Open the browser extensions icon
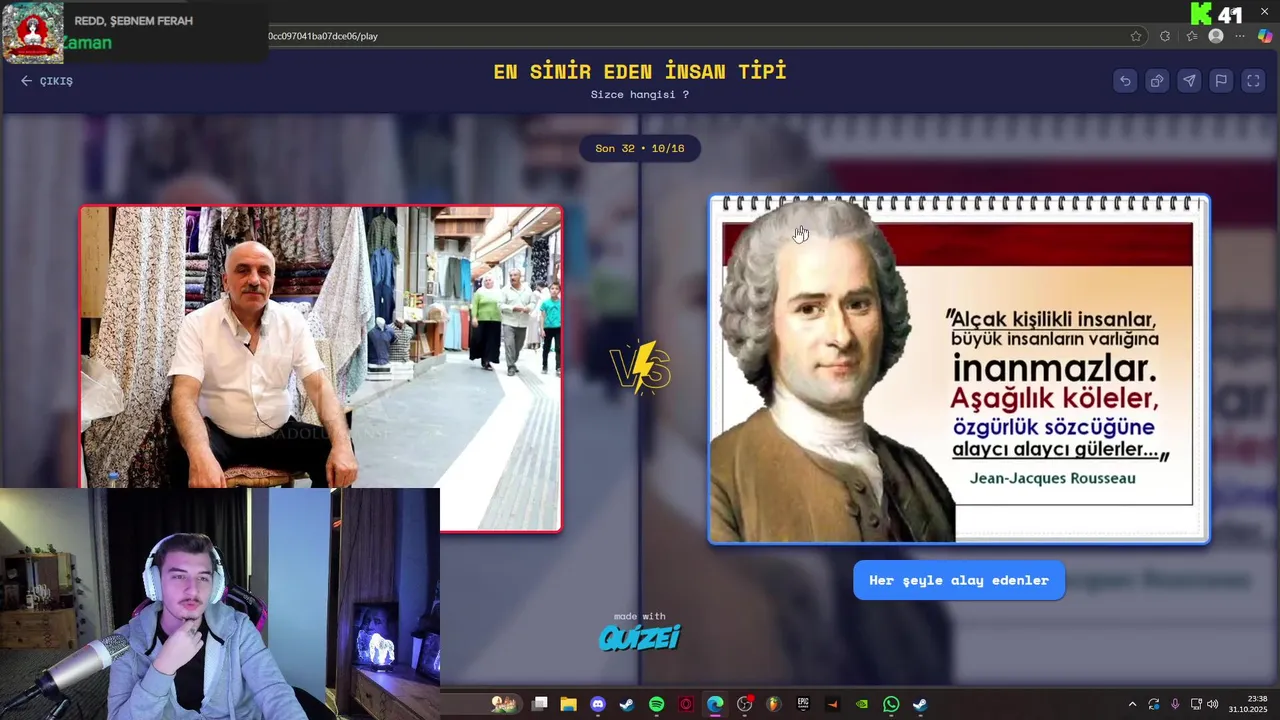This screenshot has width=1280, height=720. (x=1165, y=36)
